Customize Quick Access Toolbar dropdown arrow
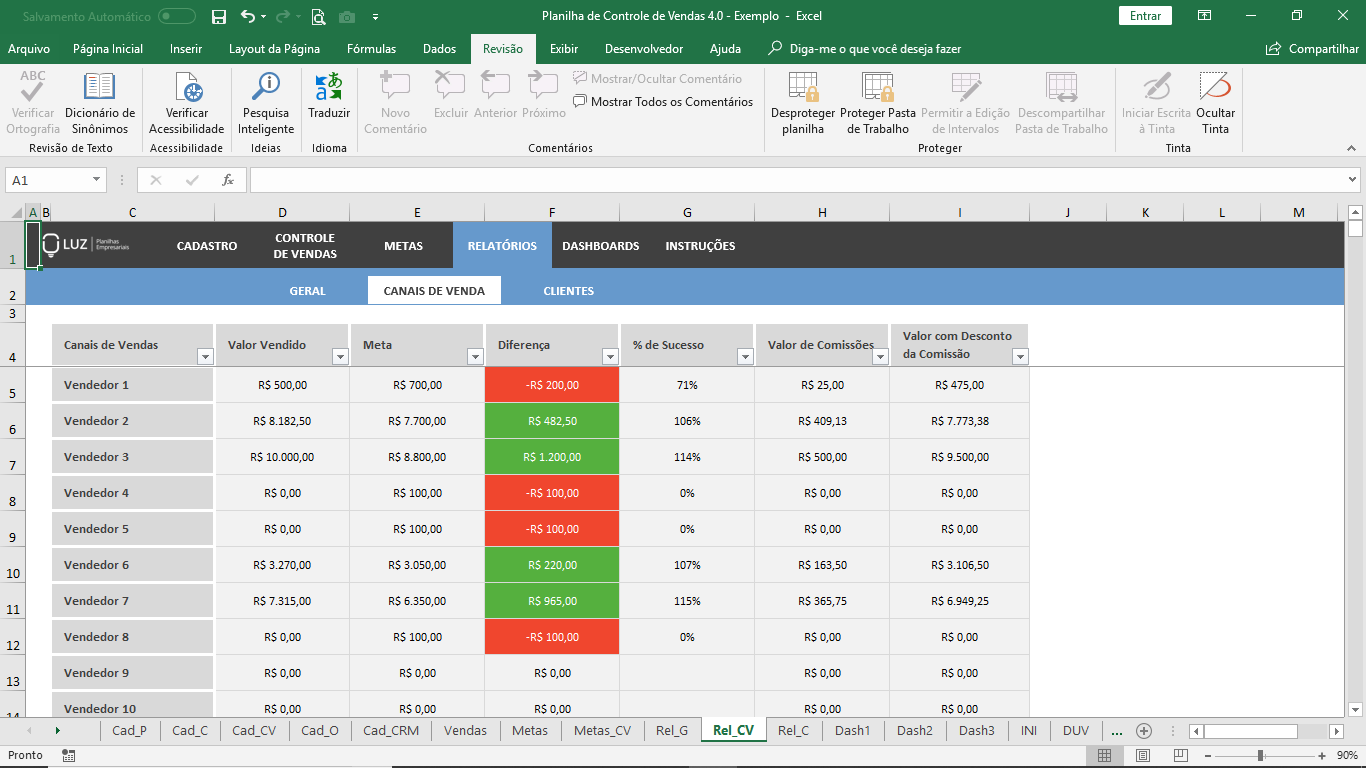Screen dimensions: 1366x768 pyautogui.click(x=375, y=17)
